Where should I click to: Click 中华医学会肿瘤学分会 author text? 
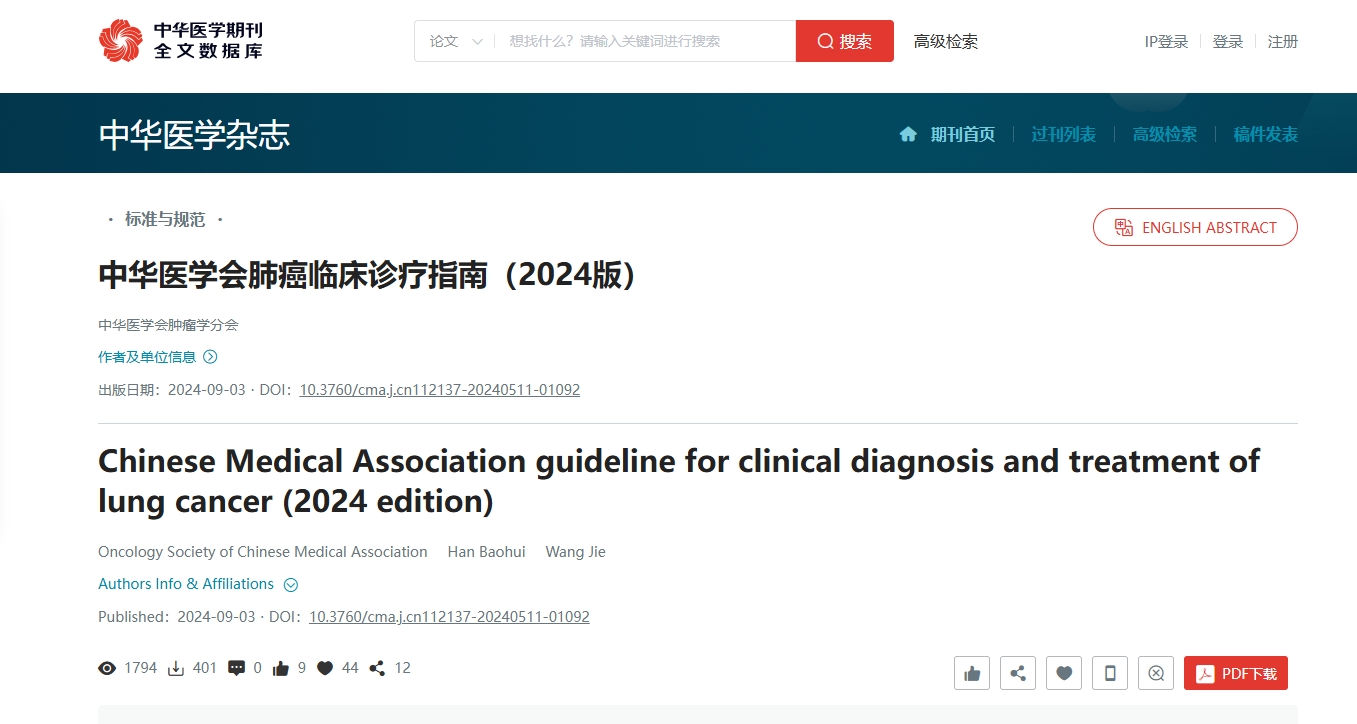pyautogui.click(x=168, y=325)
